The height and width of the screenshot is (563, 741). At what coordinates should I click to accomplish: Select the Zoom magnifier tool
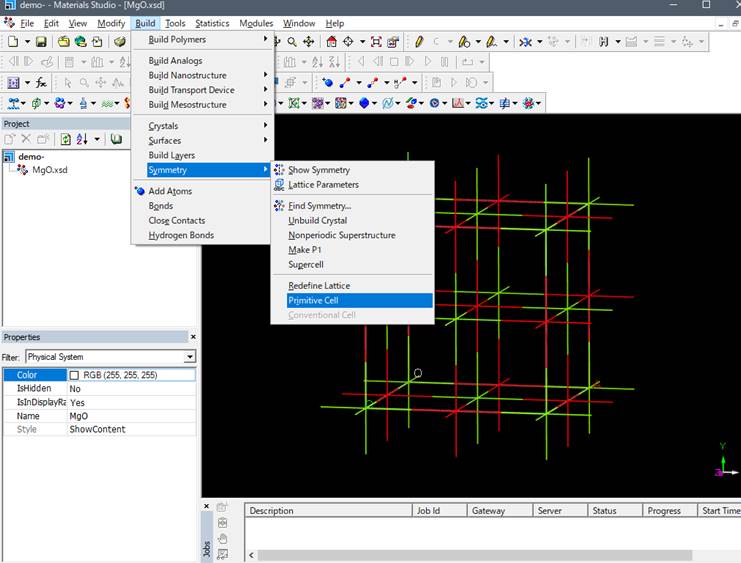292,42
